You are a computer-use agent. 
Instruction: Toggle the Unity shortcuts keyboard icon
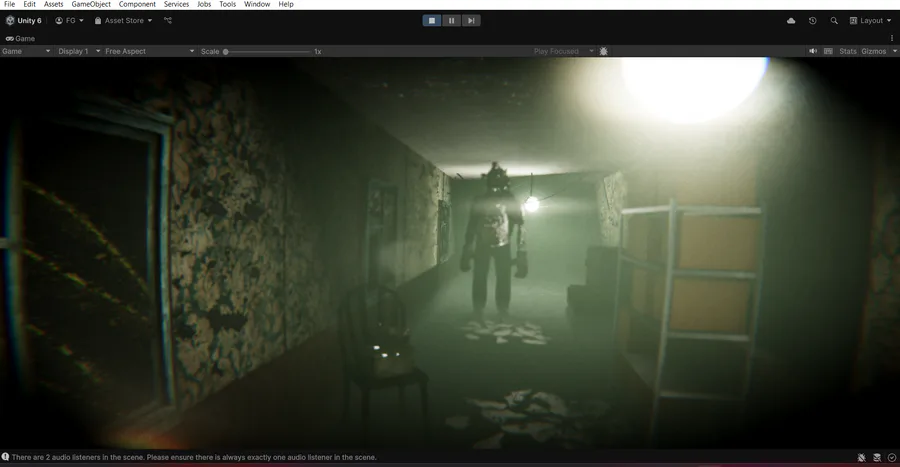point(828,51)
